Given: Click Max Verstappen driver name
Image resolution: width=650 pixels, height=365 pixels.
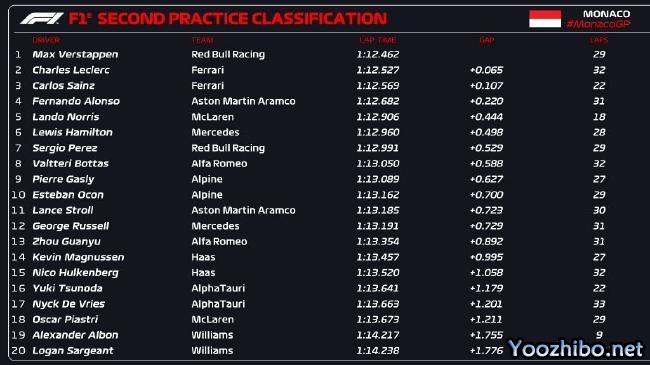Looking at the screenshot, I should click(x=75, y=54).
